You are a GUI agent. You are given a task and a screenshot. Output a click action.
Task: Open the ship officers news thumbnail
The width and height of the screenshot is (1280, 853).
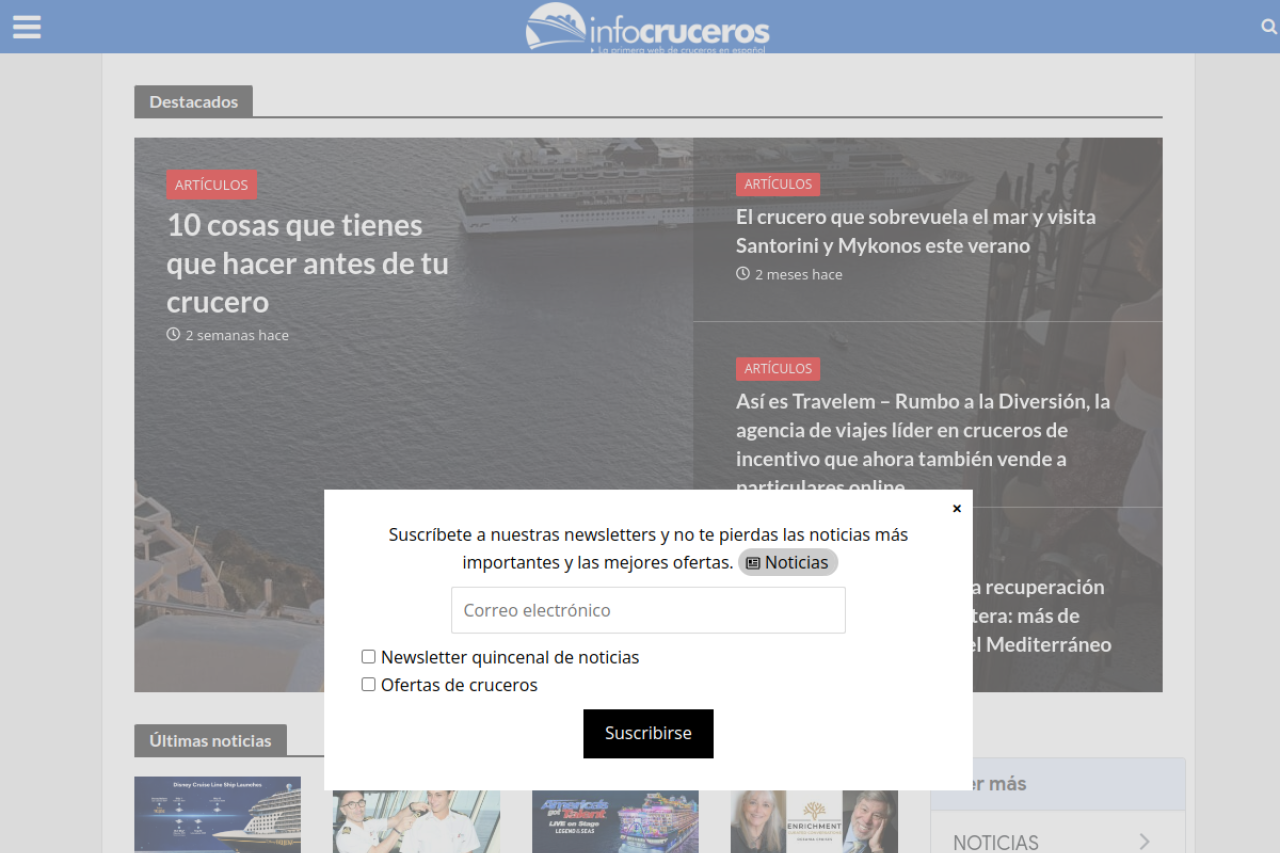coord(416,821)
